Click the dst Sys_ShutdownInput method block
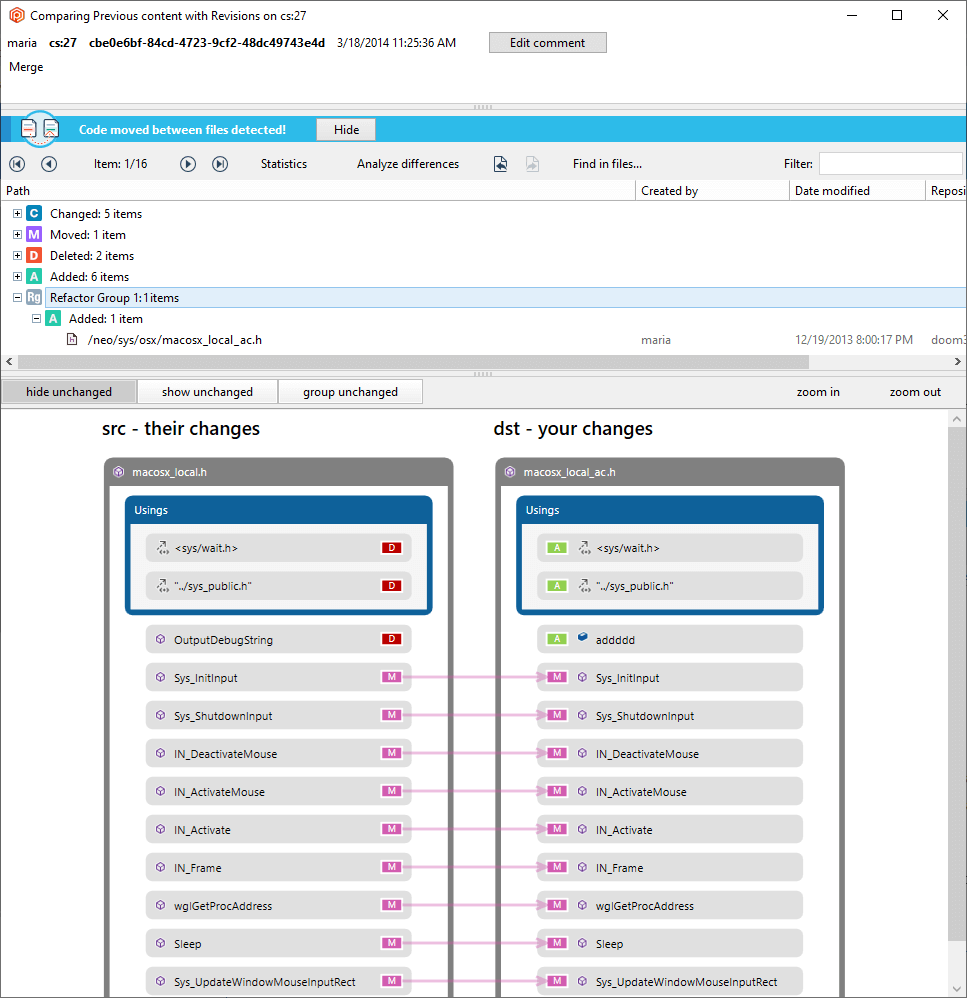 tap(670, 715)
